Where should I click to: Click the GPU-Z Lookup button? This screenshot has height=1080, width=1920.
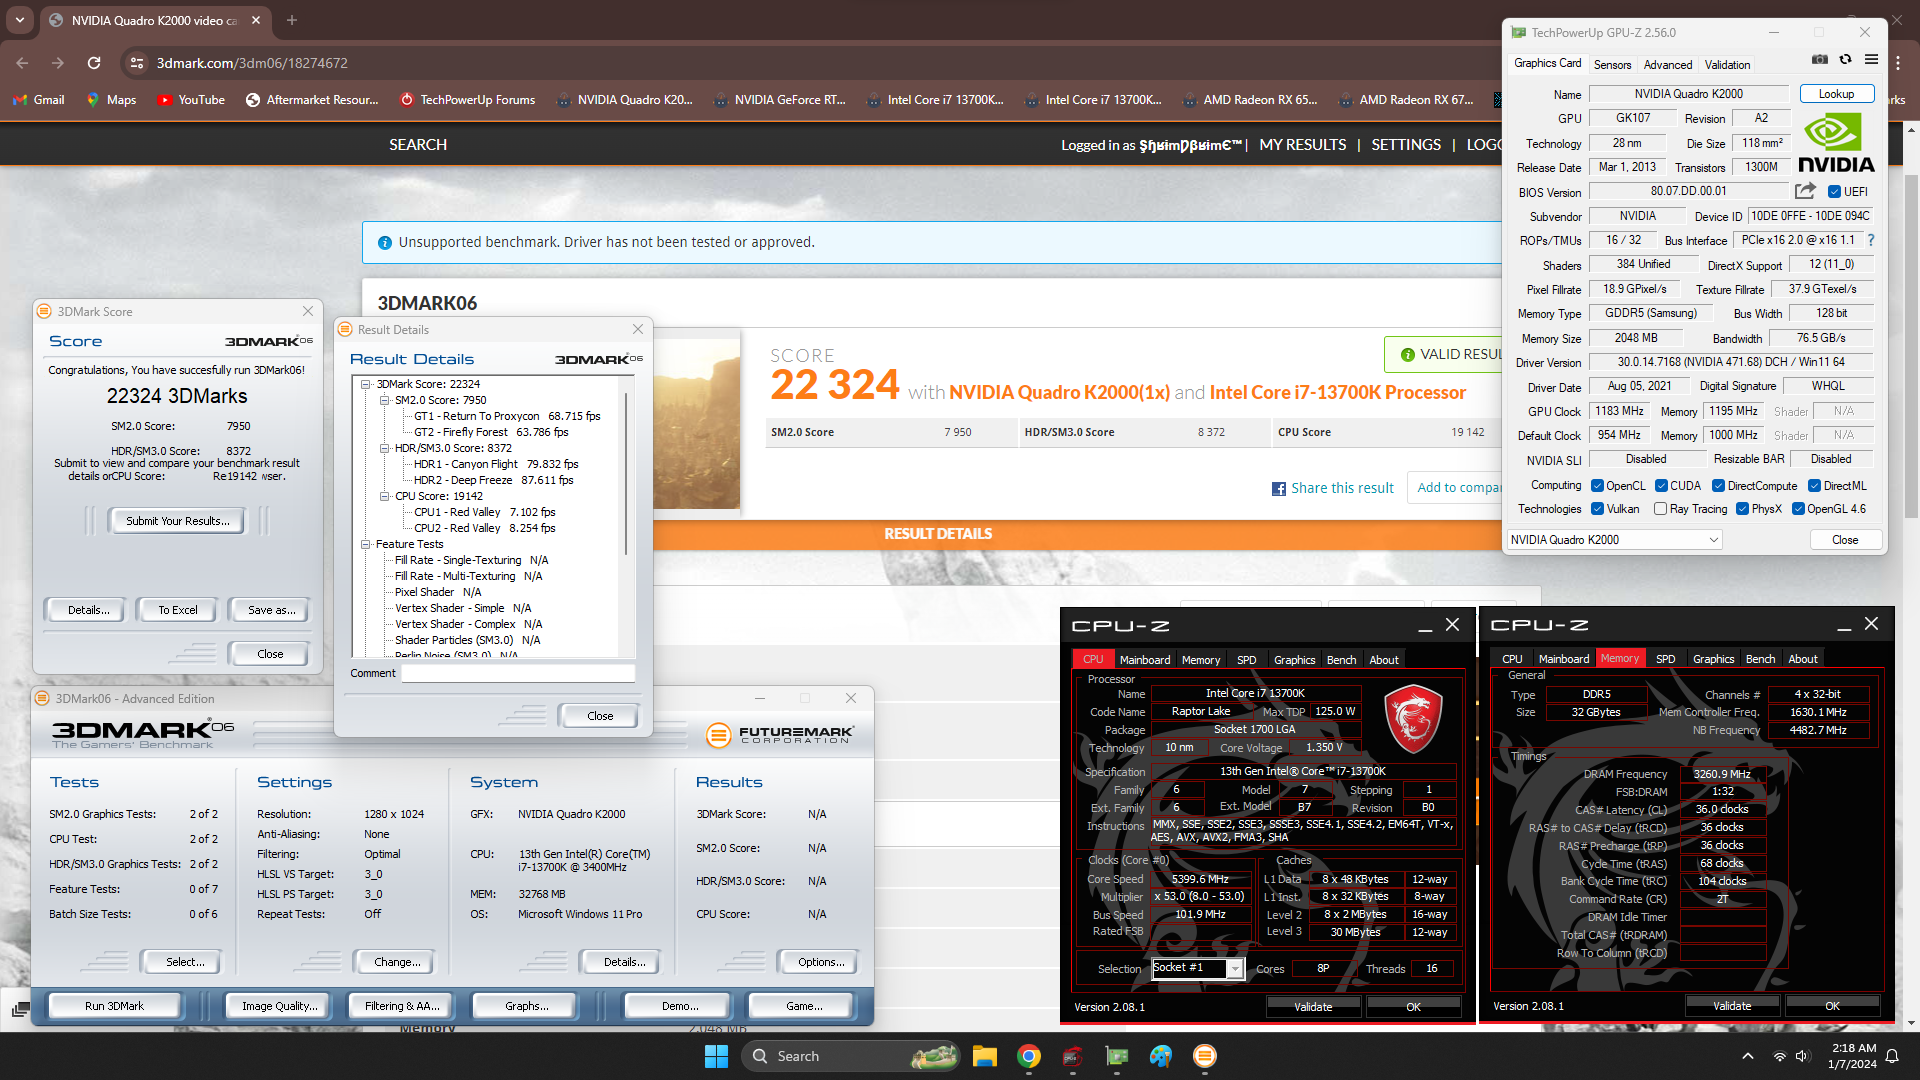pos(1836,94)
